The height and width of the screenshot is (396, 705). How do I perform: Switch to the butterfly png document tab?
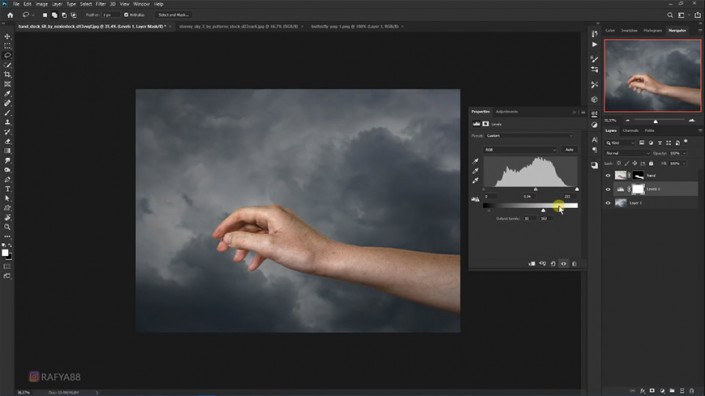[x=354, y=27]
